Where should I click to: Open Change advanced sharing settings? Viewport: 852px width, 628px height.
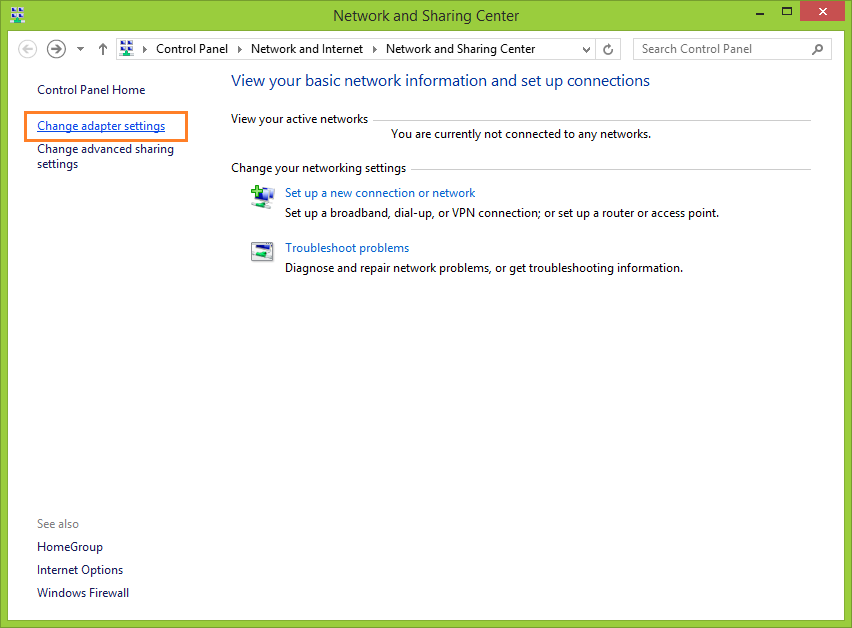[105, 156]
